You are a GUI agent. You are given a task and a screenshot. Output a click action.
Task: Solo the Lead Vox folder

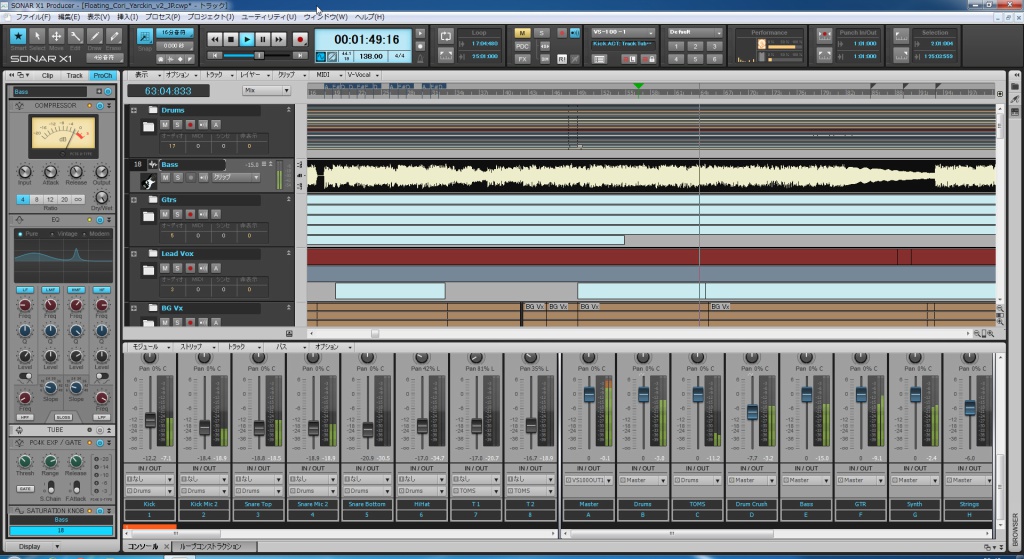(177, 268)
